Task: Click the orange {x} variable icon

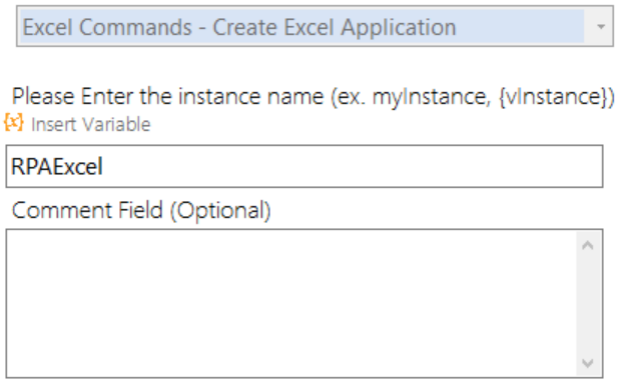Action: pyautogui.click(x=14, y=123)
